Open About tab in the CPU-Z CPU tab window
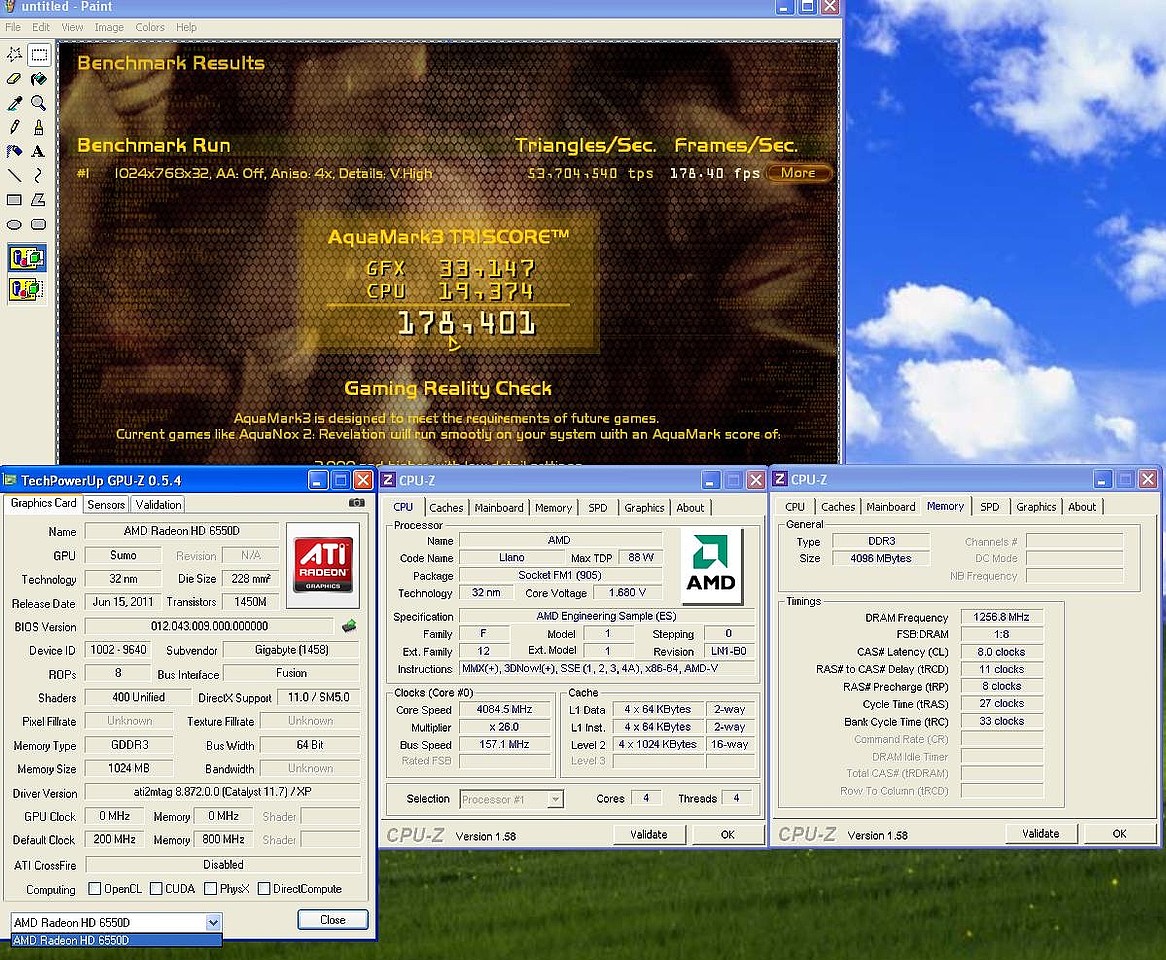Screen dimensions: 1166x960 pos(690,507)
